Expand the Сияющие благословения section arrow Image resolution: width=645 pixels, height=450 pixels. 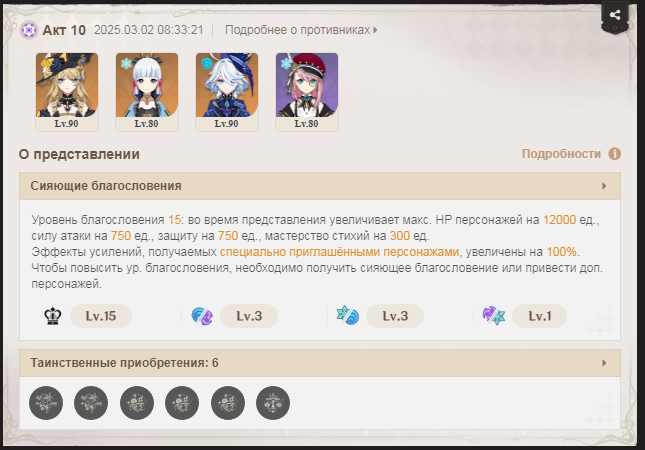pyautogui.click(x=604, y=186)
